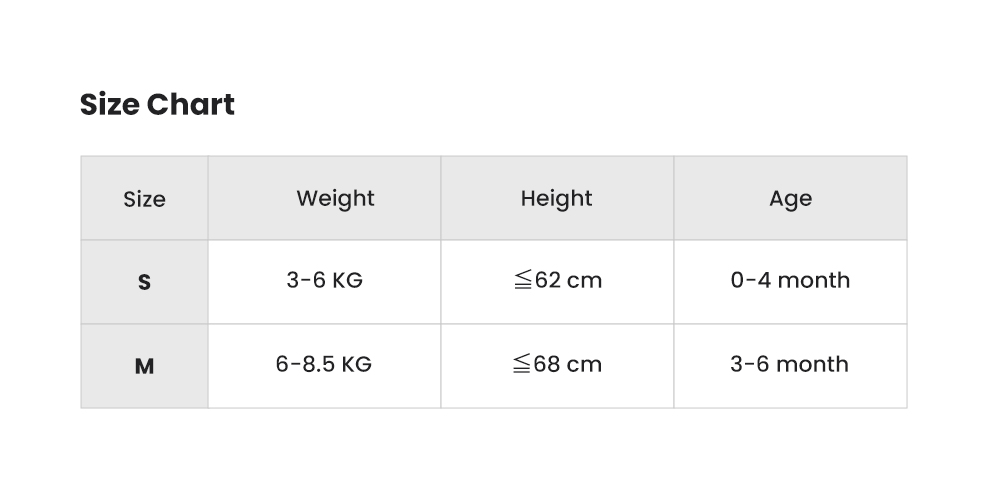The height and width of the screenshot is (500, 1000).
Task: Click the word Size in the heading
Action: 110,104
